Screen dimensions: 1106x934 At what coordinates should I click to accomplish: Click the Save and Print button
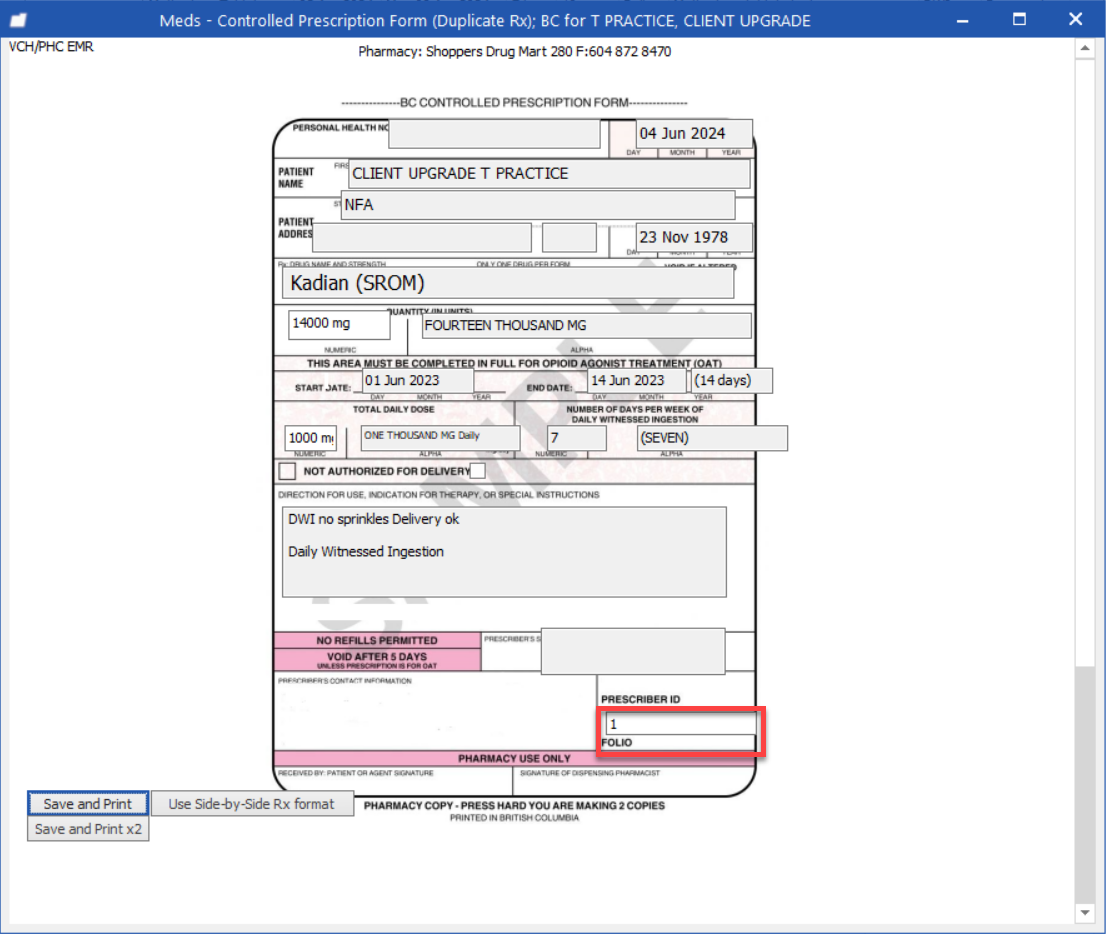[87, 803]
